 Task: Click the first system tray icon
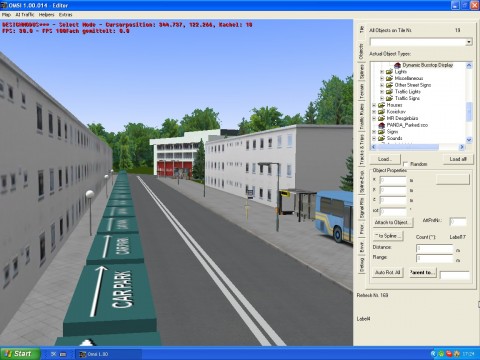coord(433,354)
